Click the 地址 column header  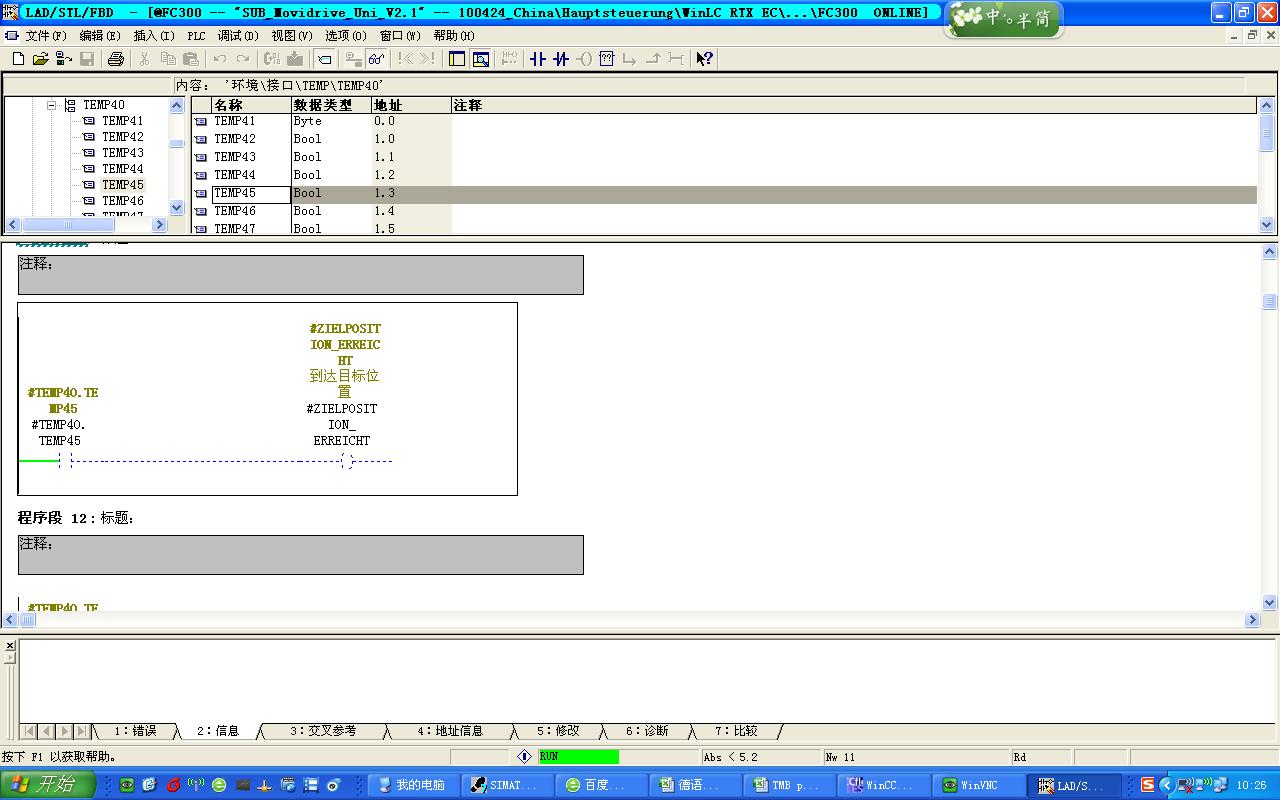point(411,105)
